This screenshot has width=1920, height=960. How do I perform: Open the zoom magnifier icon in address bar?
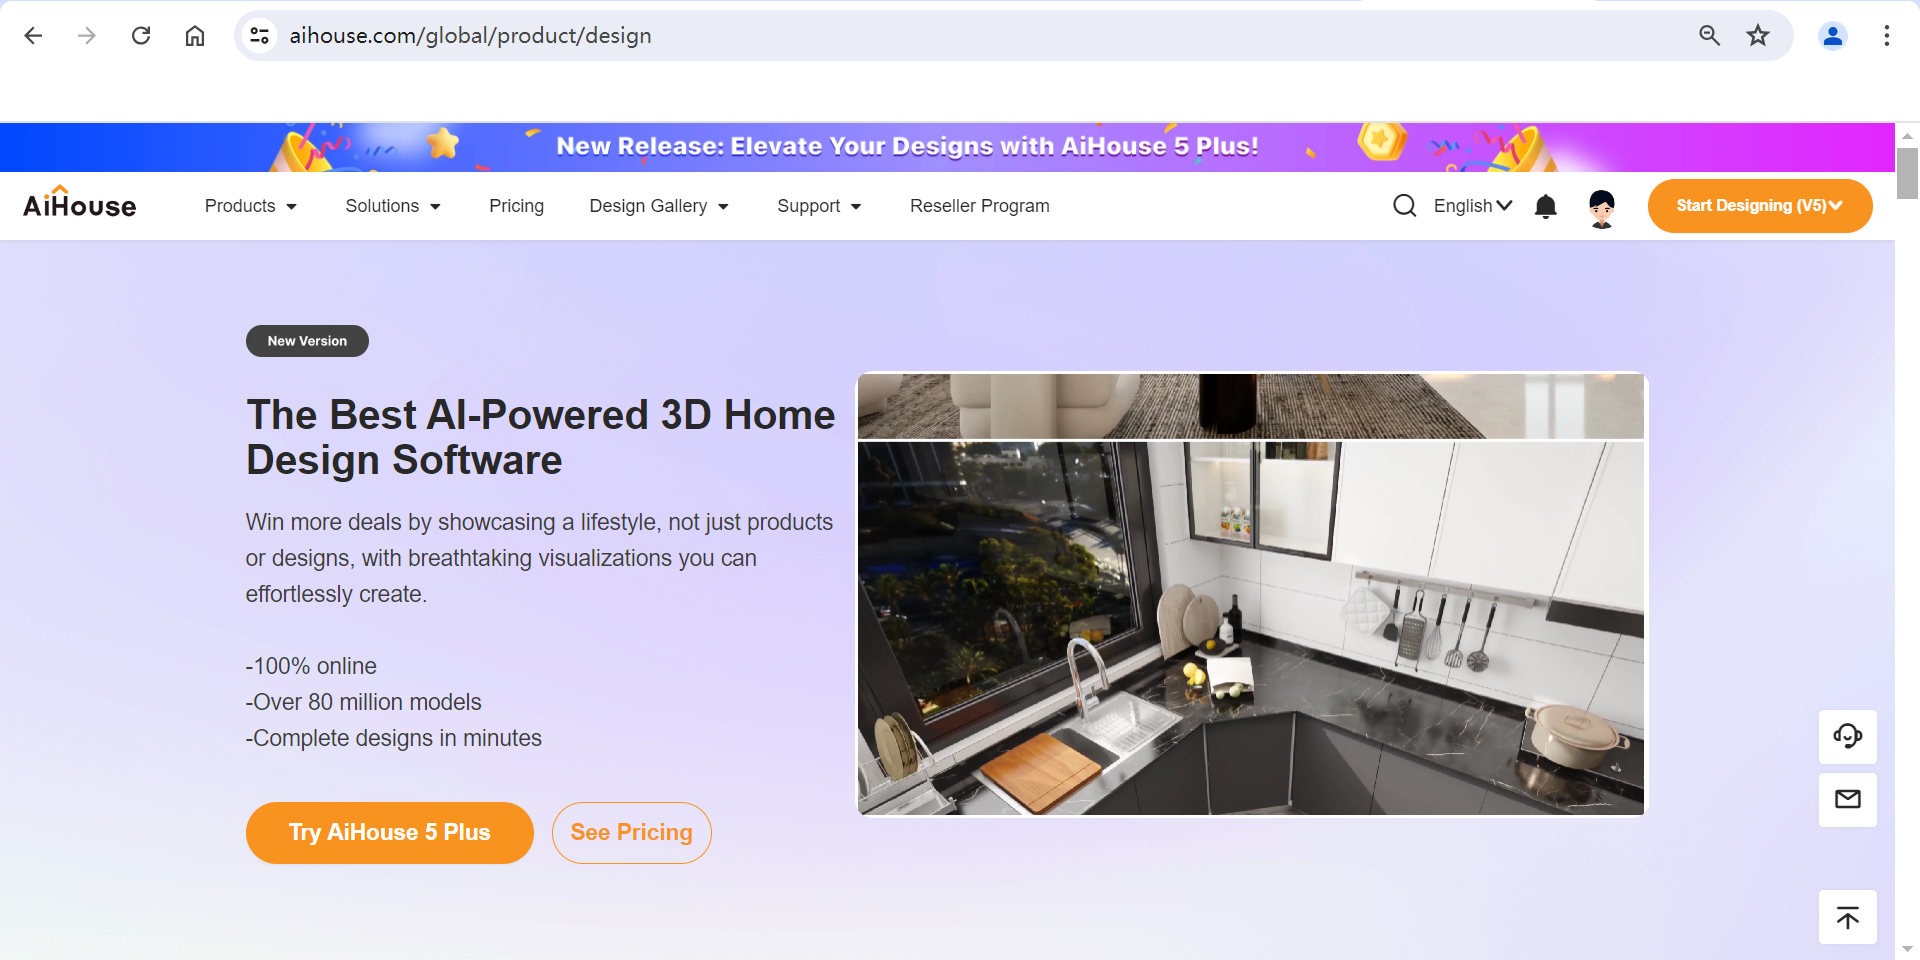[x=1709, y=36]
